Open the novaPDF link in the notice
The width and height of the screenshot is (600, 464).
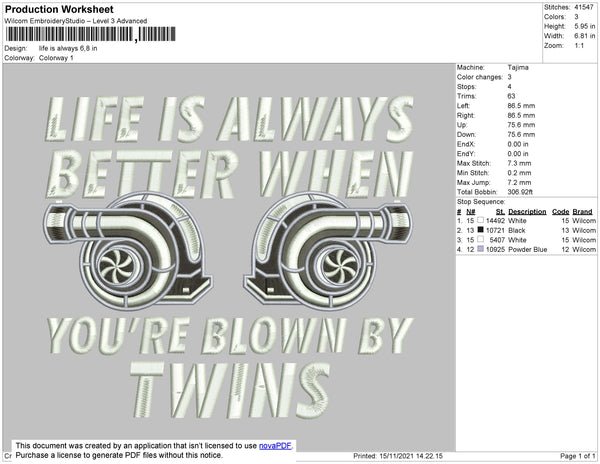(275, 446)
